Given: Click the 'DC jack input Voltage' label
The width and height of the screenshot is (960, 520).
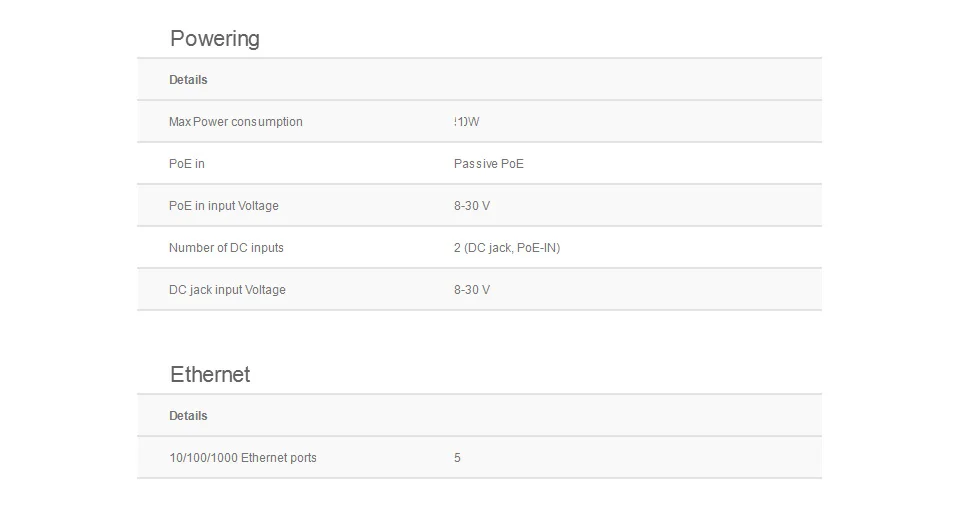Looking at the screenshot, I should click(x=227, y=290).
